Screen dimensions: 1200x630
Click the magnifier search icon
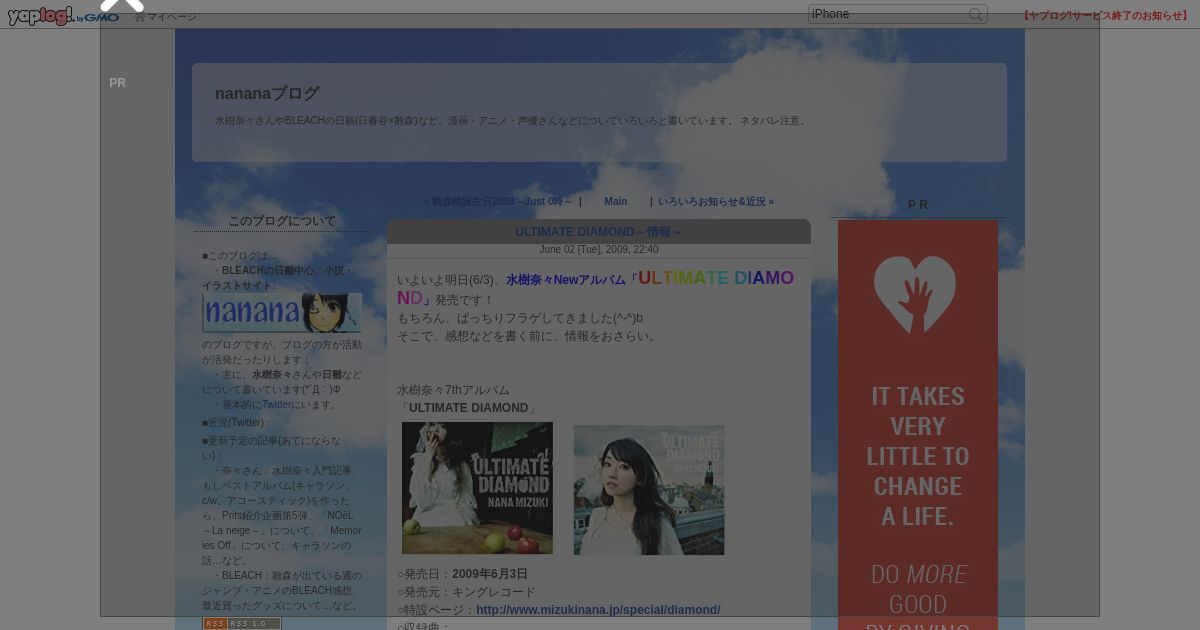coord(976,14)
